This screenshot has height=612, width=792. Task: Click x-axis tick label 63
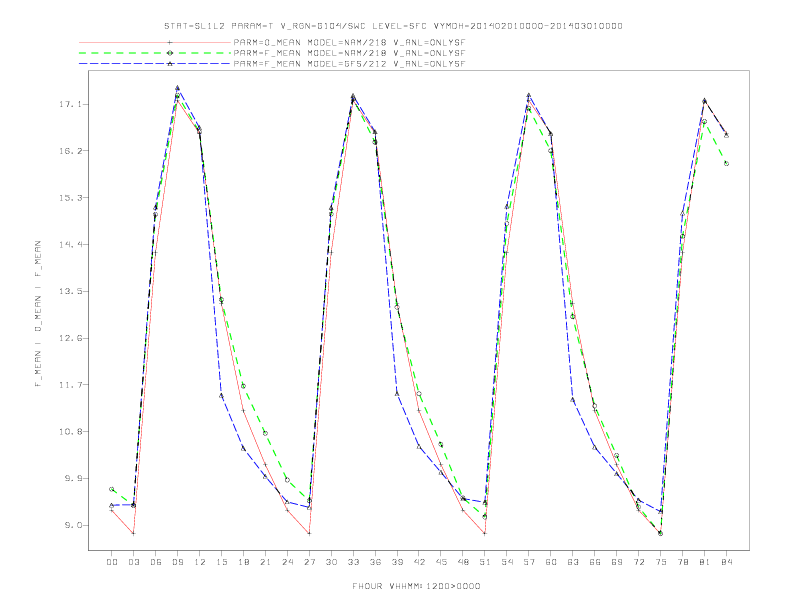(x=573, y=562)
